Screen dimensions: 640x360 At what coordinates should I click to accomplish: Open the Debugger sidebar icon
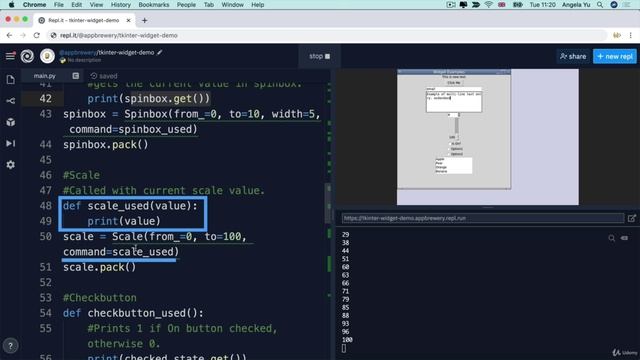(11, 143)
